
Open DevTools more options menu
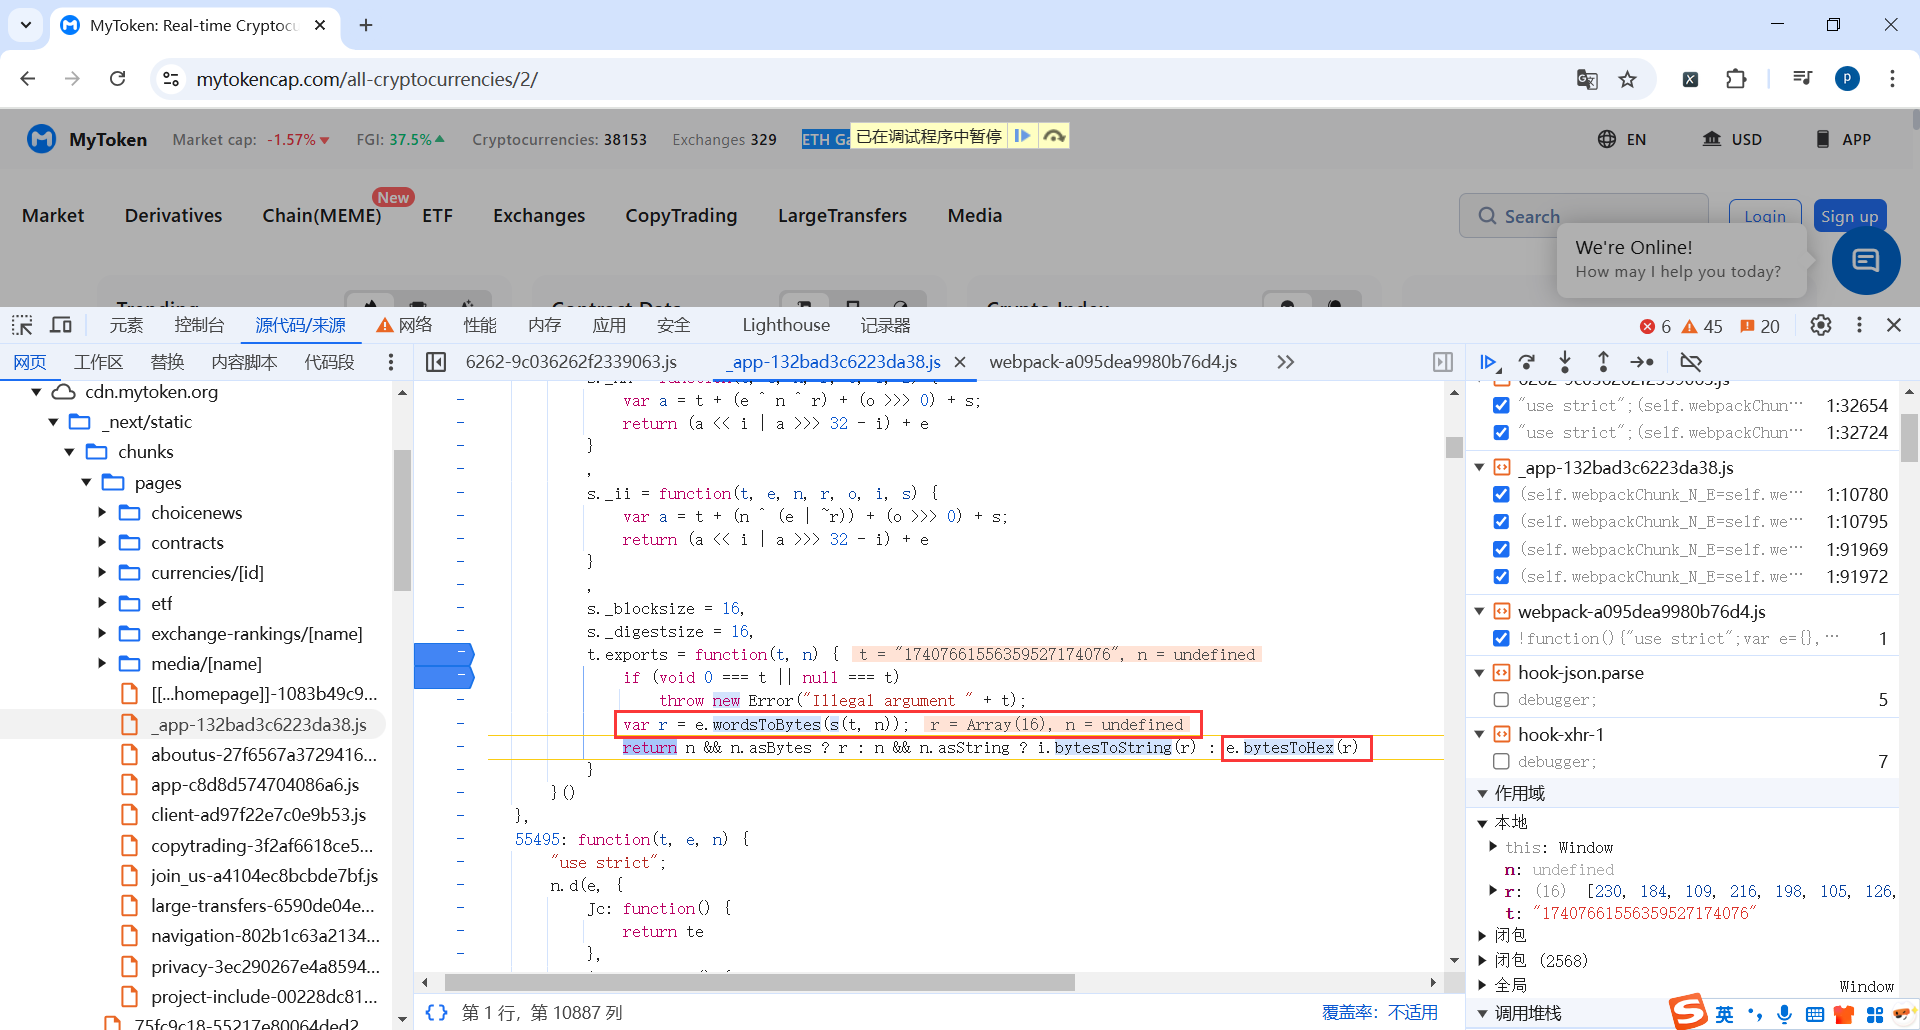pos(1859,325)
